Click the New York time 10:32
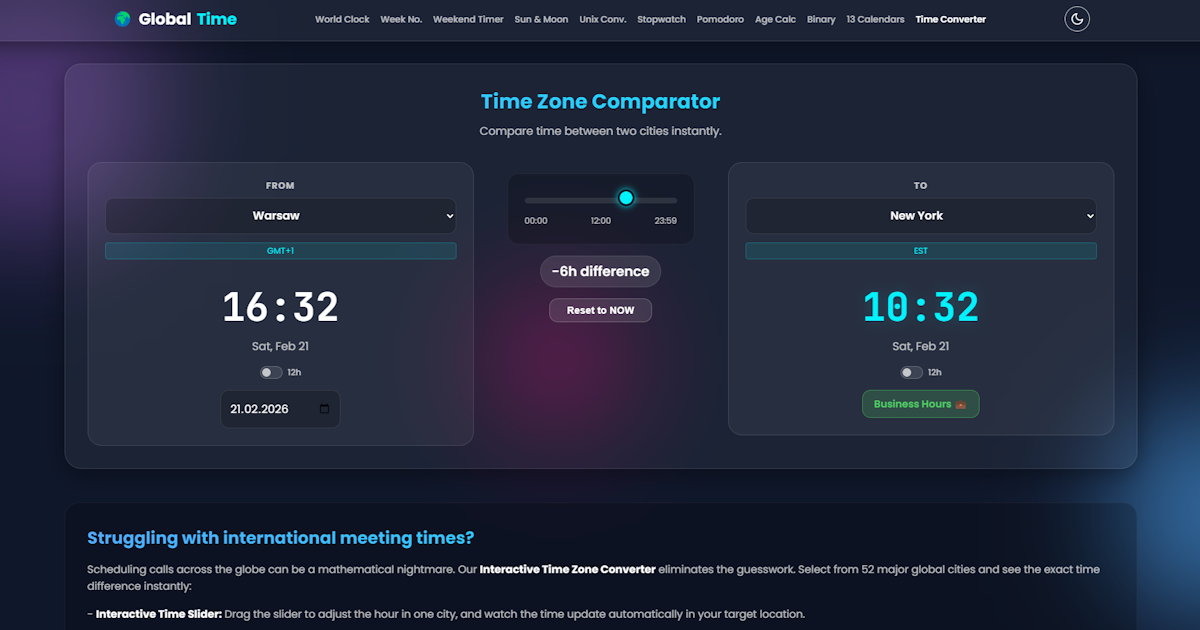The height and width of the screenshot is (630, 1200). (x=921, y=307)
